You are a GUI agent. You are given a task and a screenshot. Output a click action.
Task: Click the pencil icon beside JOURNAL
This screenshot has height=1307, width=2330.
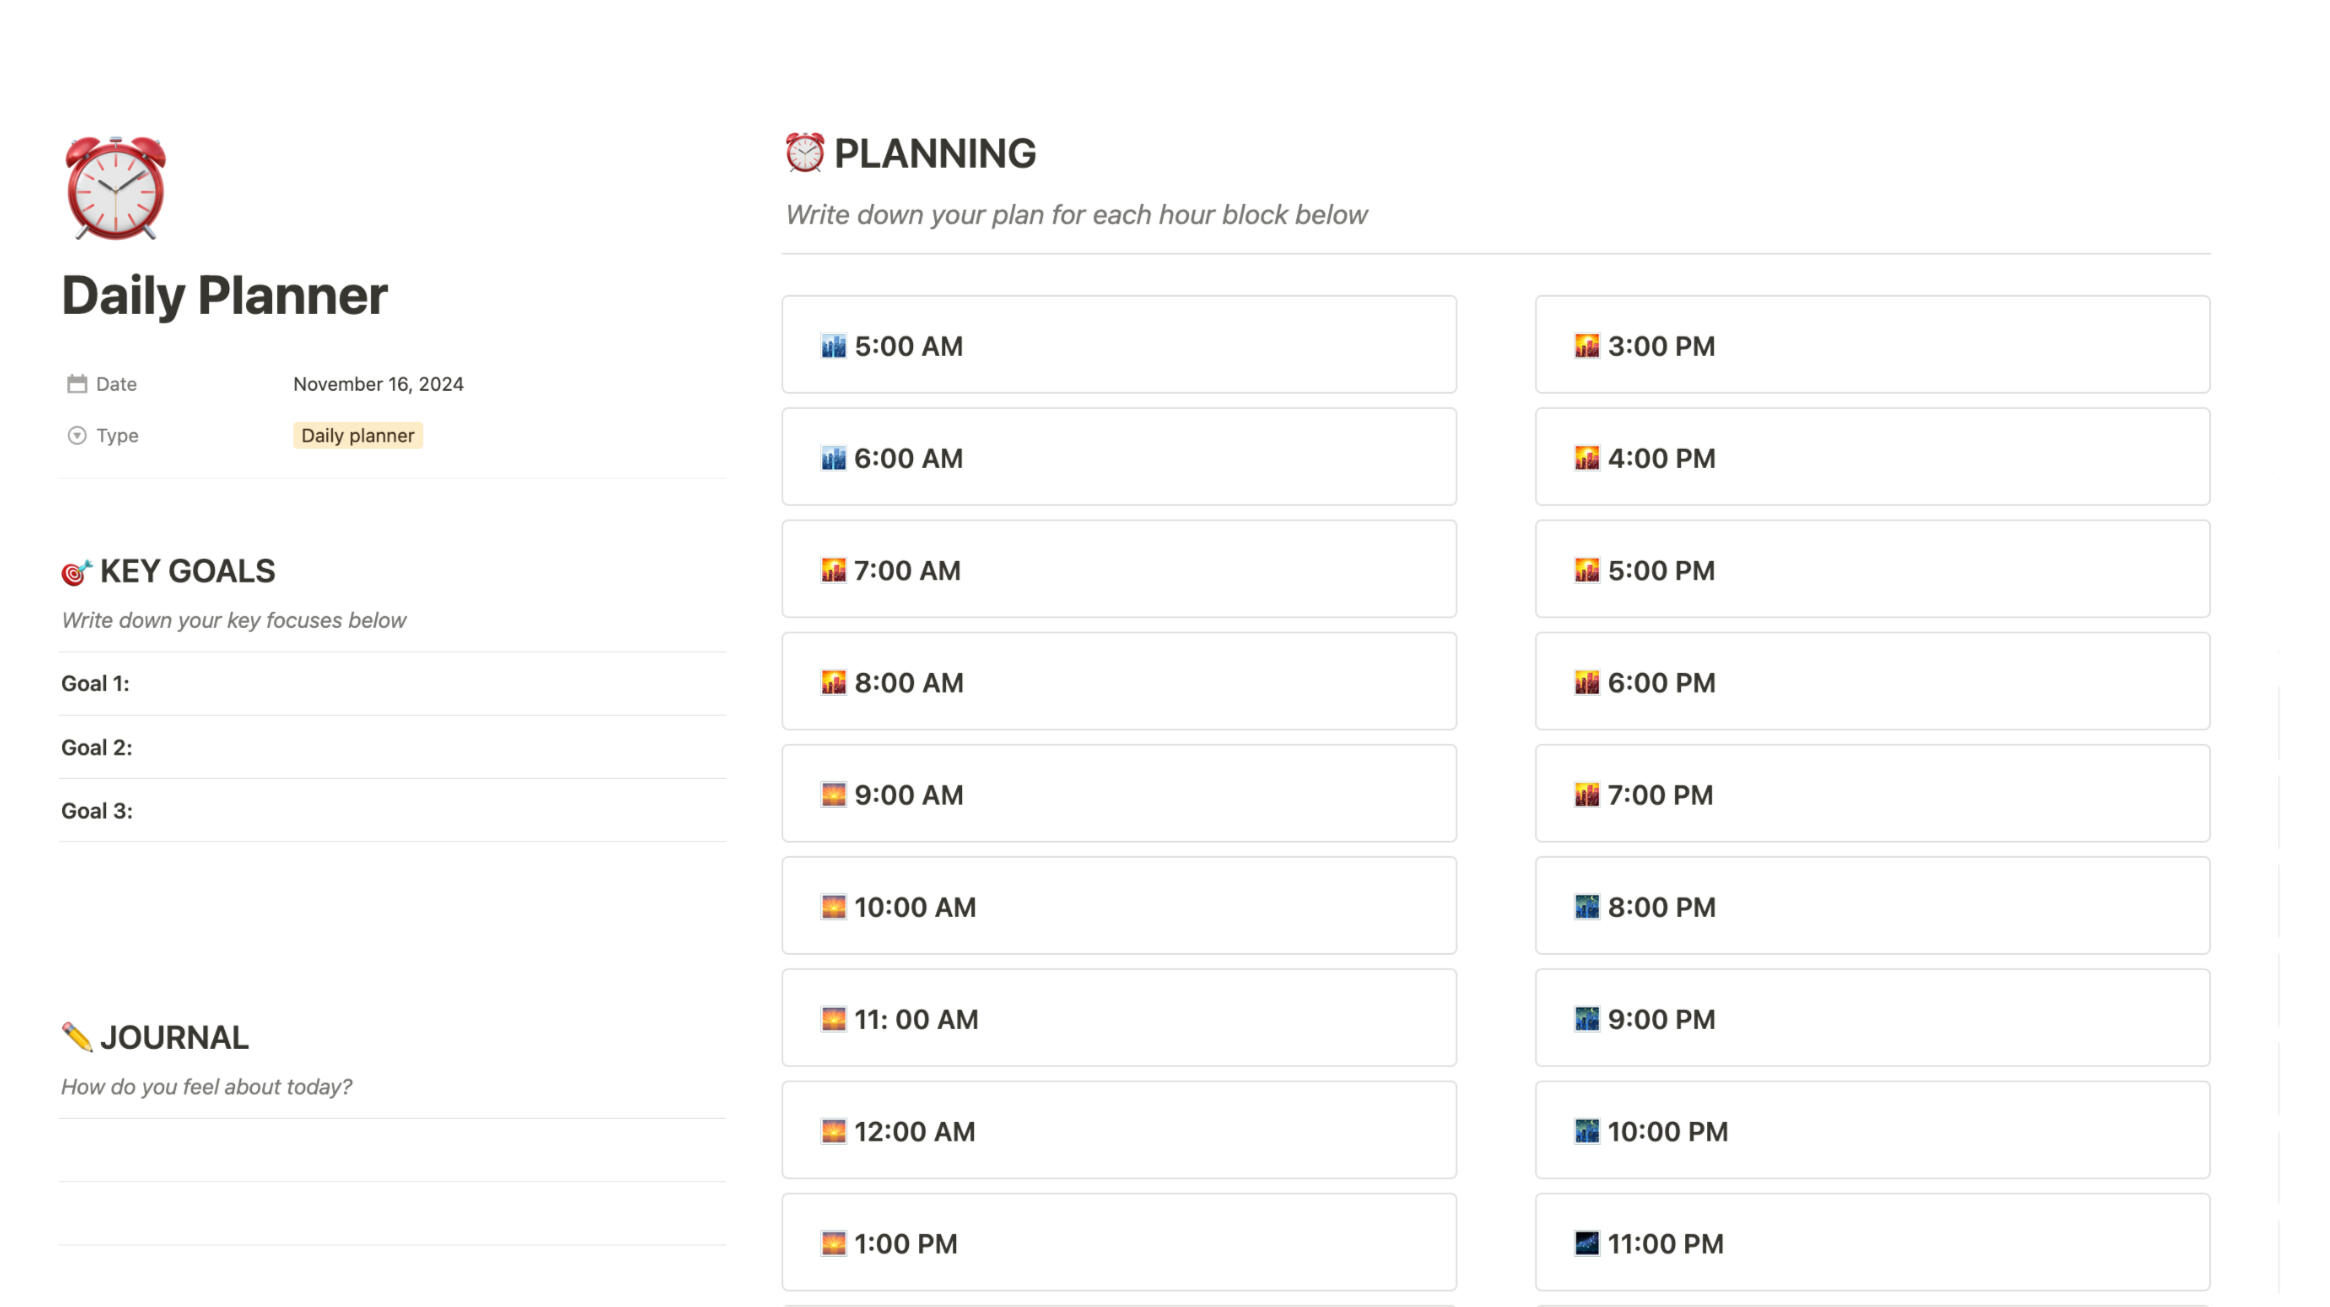click(x=77, y=1037)
